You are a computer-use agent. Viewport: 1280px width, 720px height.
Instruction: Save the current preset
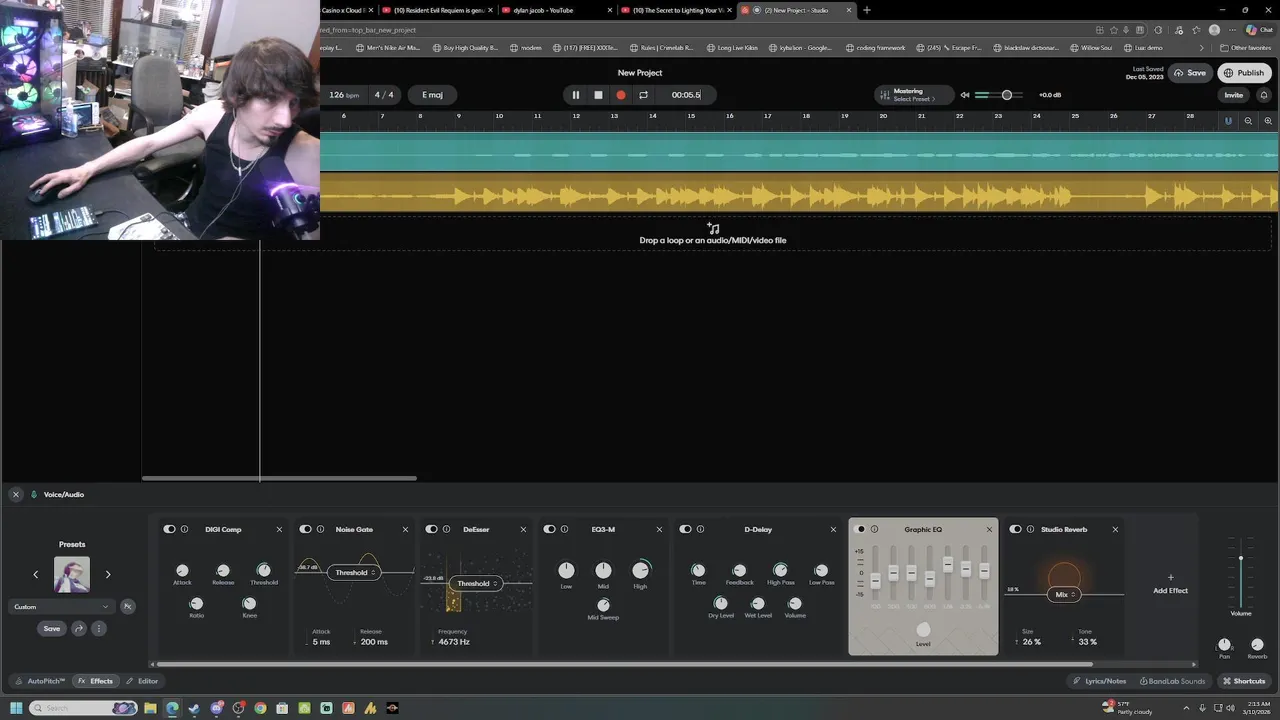(x=51, y=628)
